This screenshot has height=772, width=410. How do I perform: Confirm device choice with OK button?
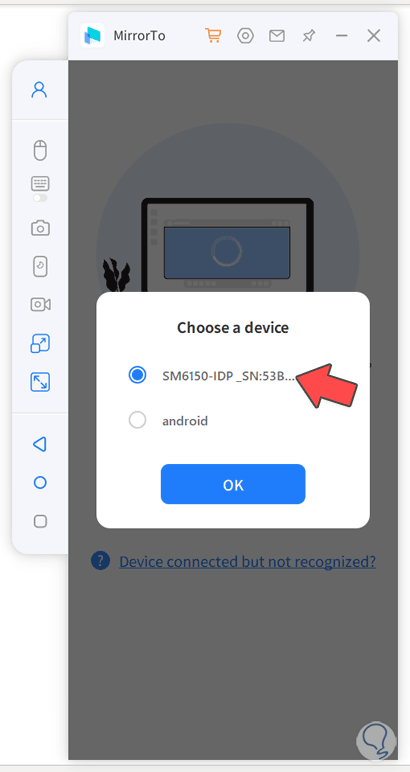pos(233,484)
